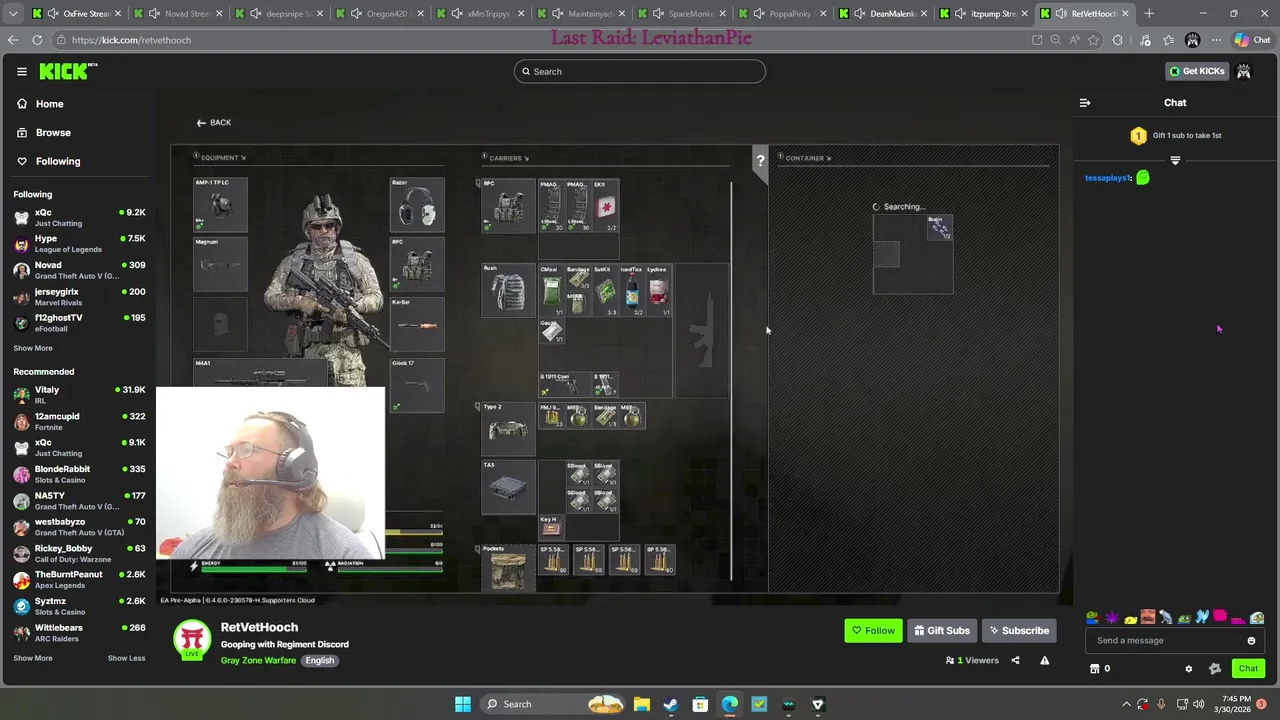Open Vitaly channel in Recommended
The image size is (1280, 720).
pos(79,394)
